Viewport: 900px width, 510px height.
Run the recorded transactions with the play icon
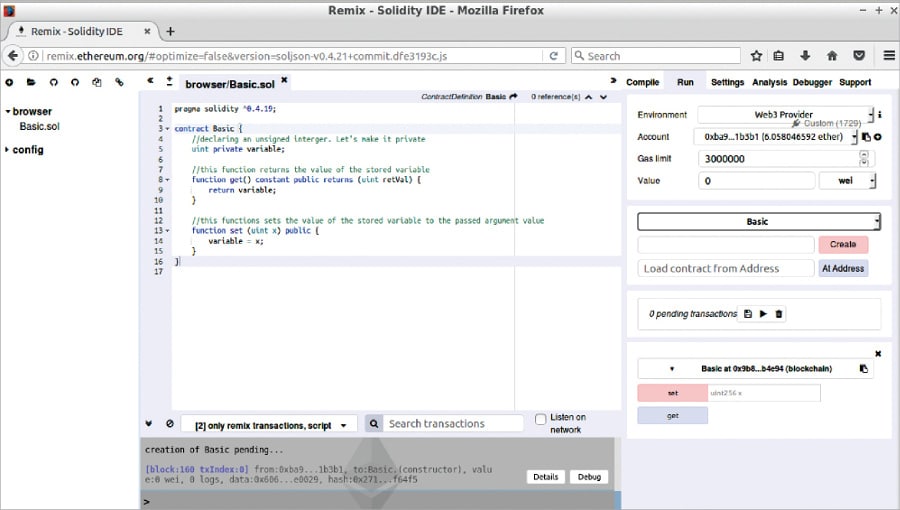[x=763, y=314]
